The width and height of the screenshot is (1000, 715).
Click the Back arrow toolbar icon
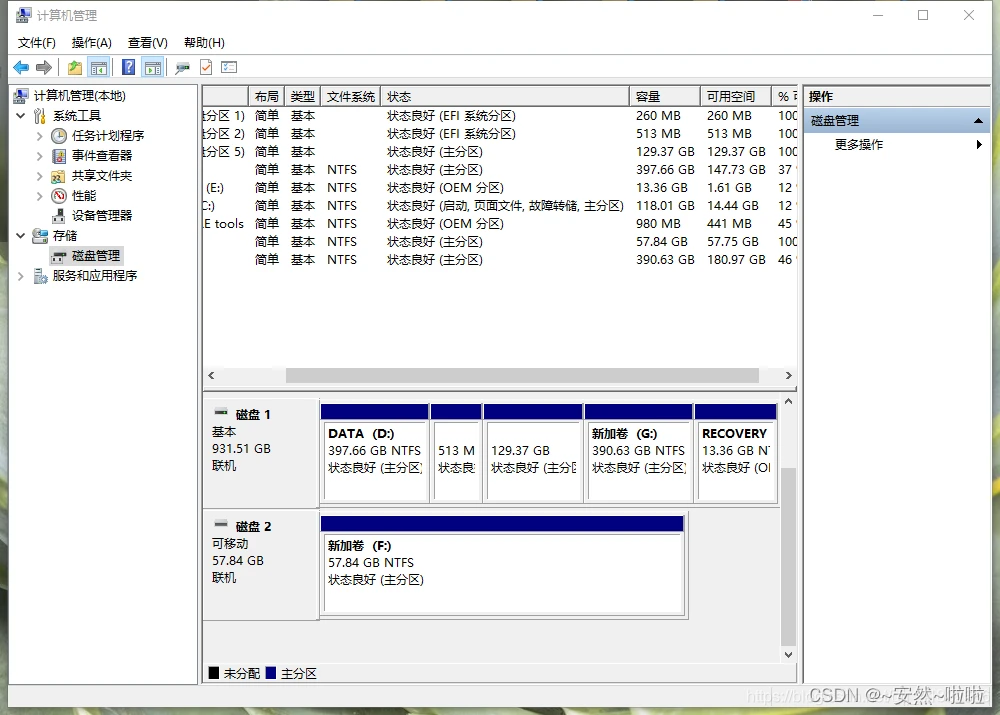pyautogui.click(x=21, y=67)
